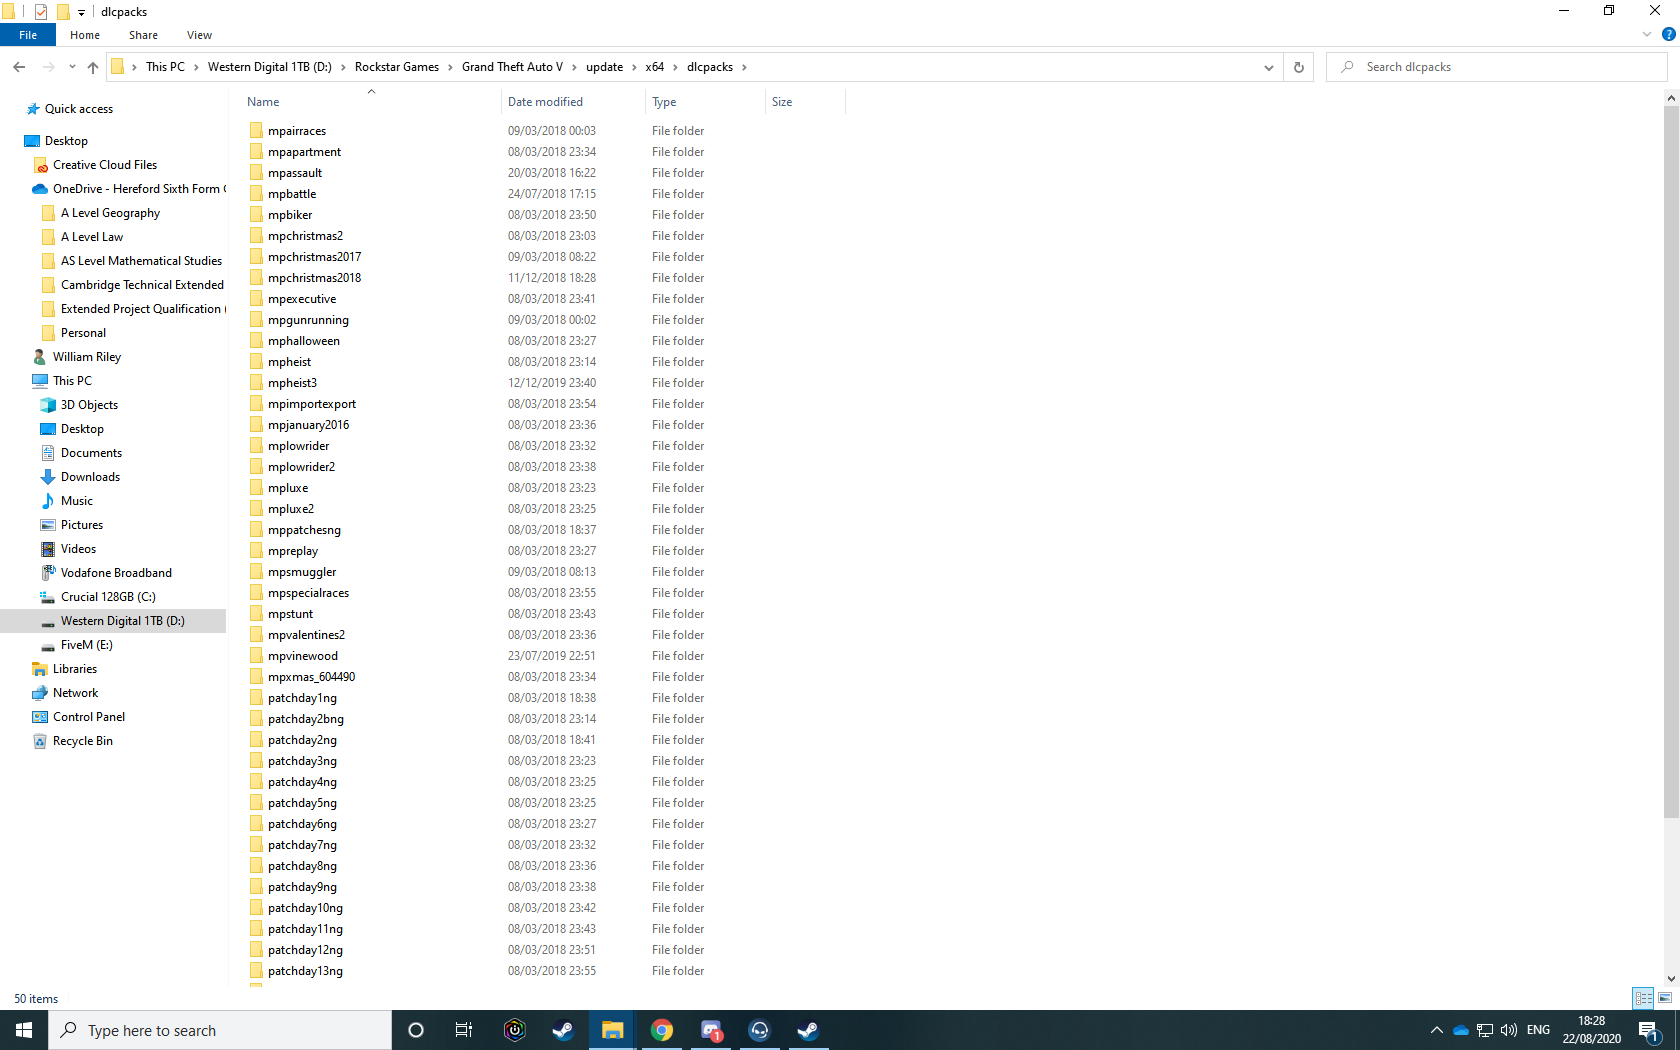Select the mpchristmas2018 folder
The width and height of the screenshot is (1680, 1050).
(x=314, y=278)
